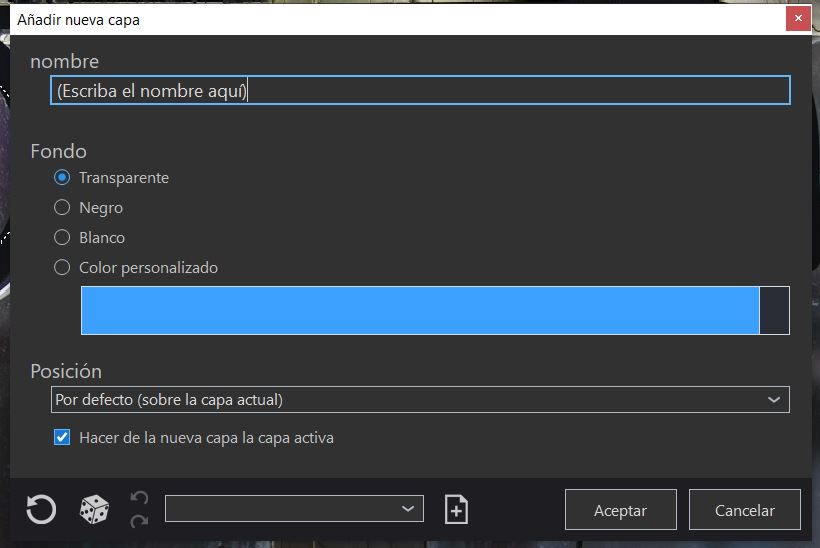Toggle 'Hacer de la nueva capa la capa activa'

point(62,438)
